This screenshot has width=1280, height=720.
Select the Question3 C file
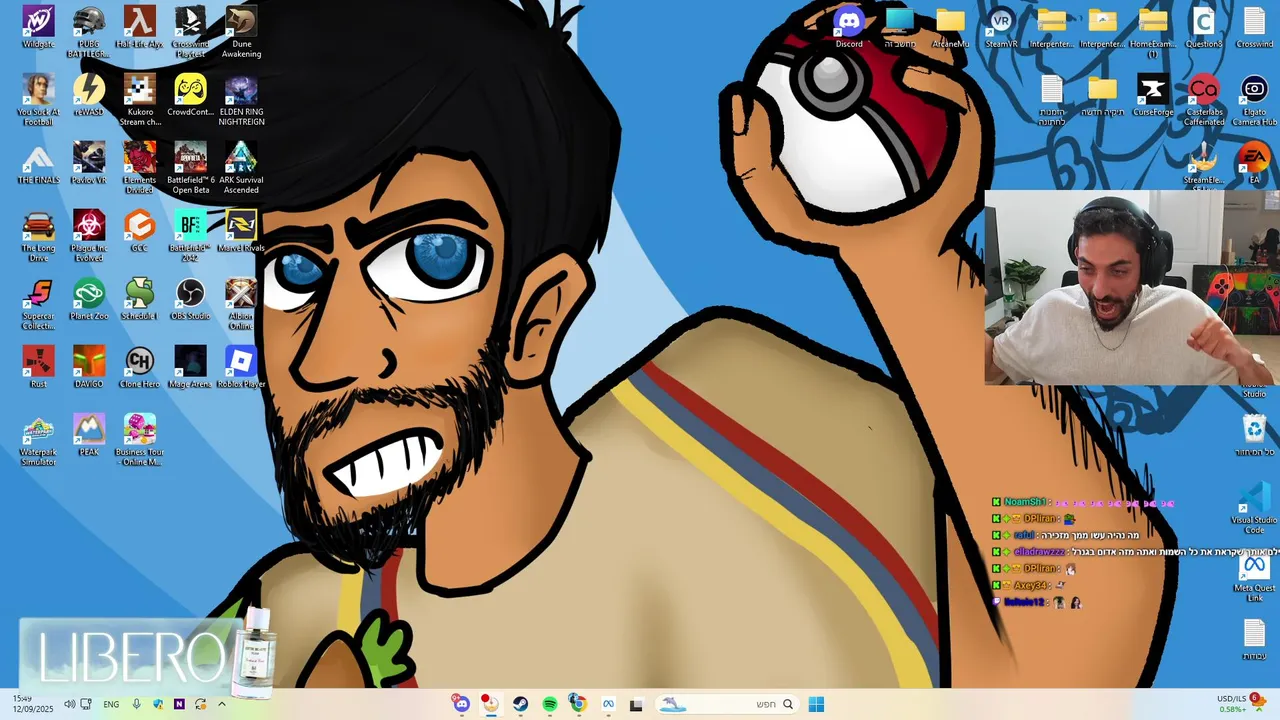pyautogui.click(x=1204, y=27)
